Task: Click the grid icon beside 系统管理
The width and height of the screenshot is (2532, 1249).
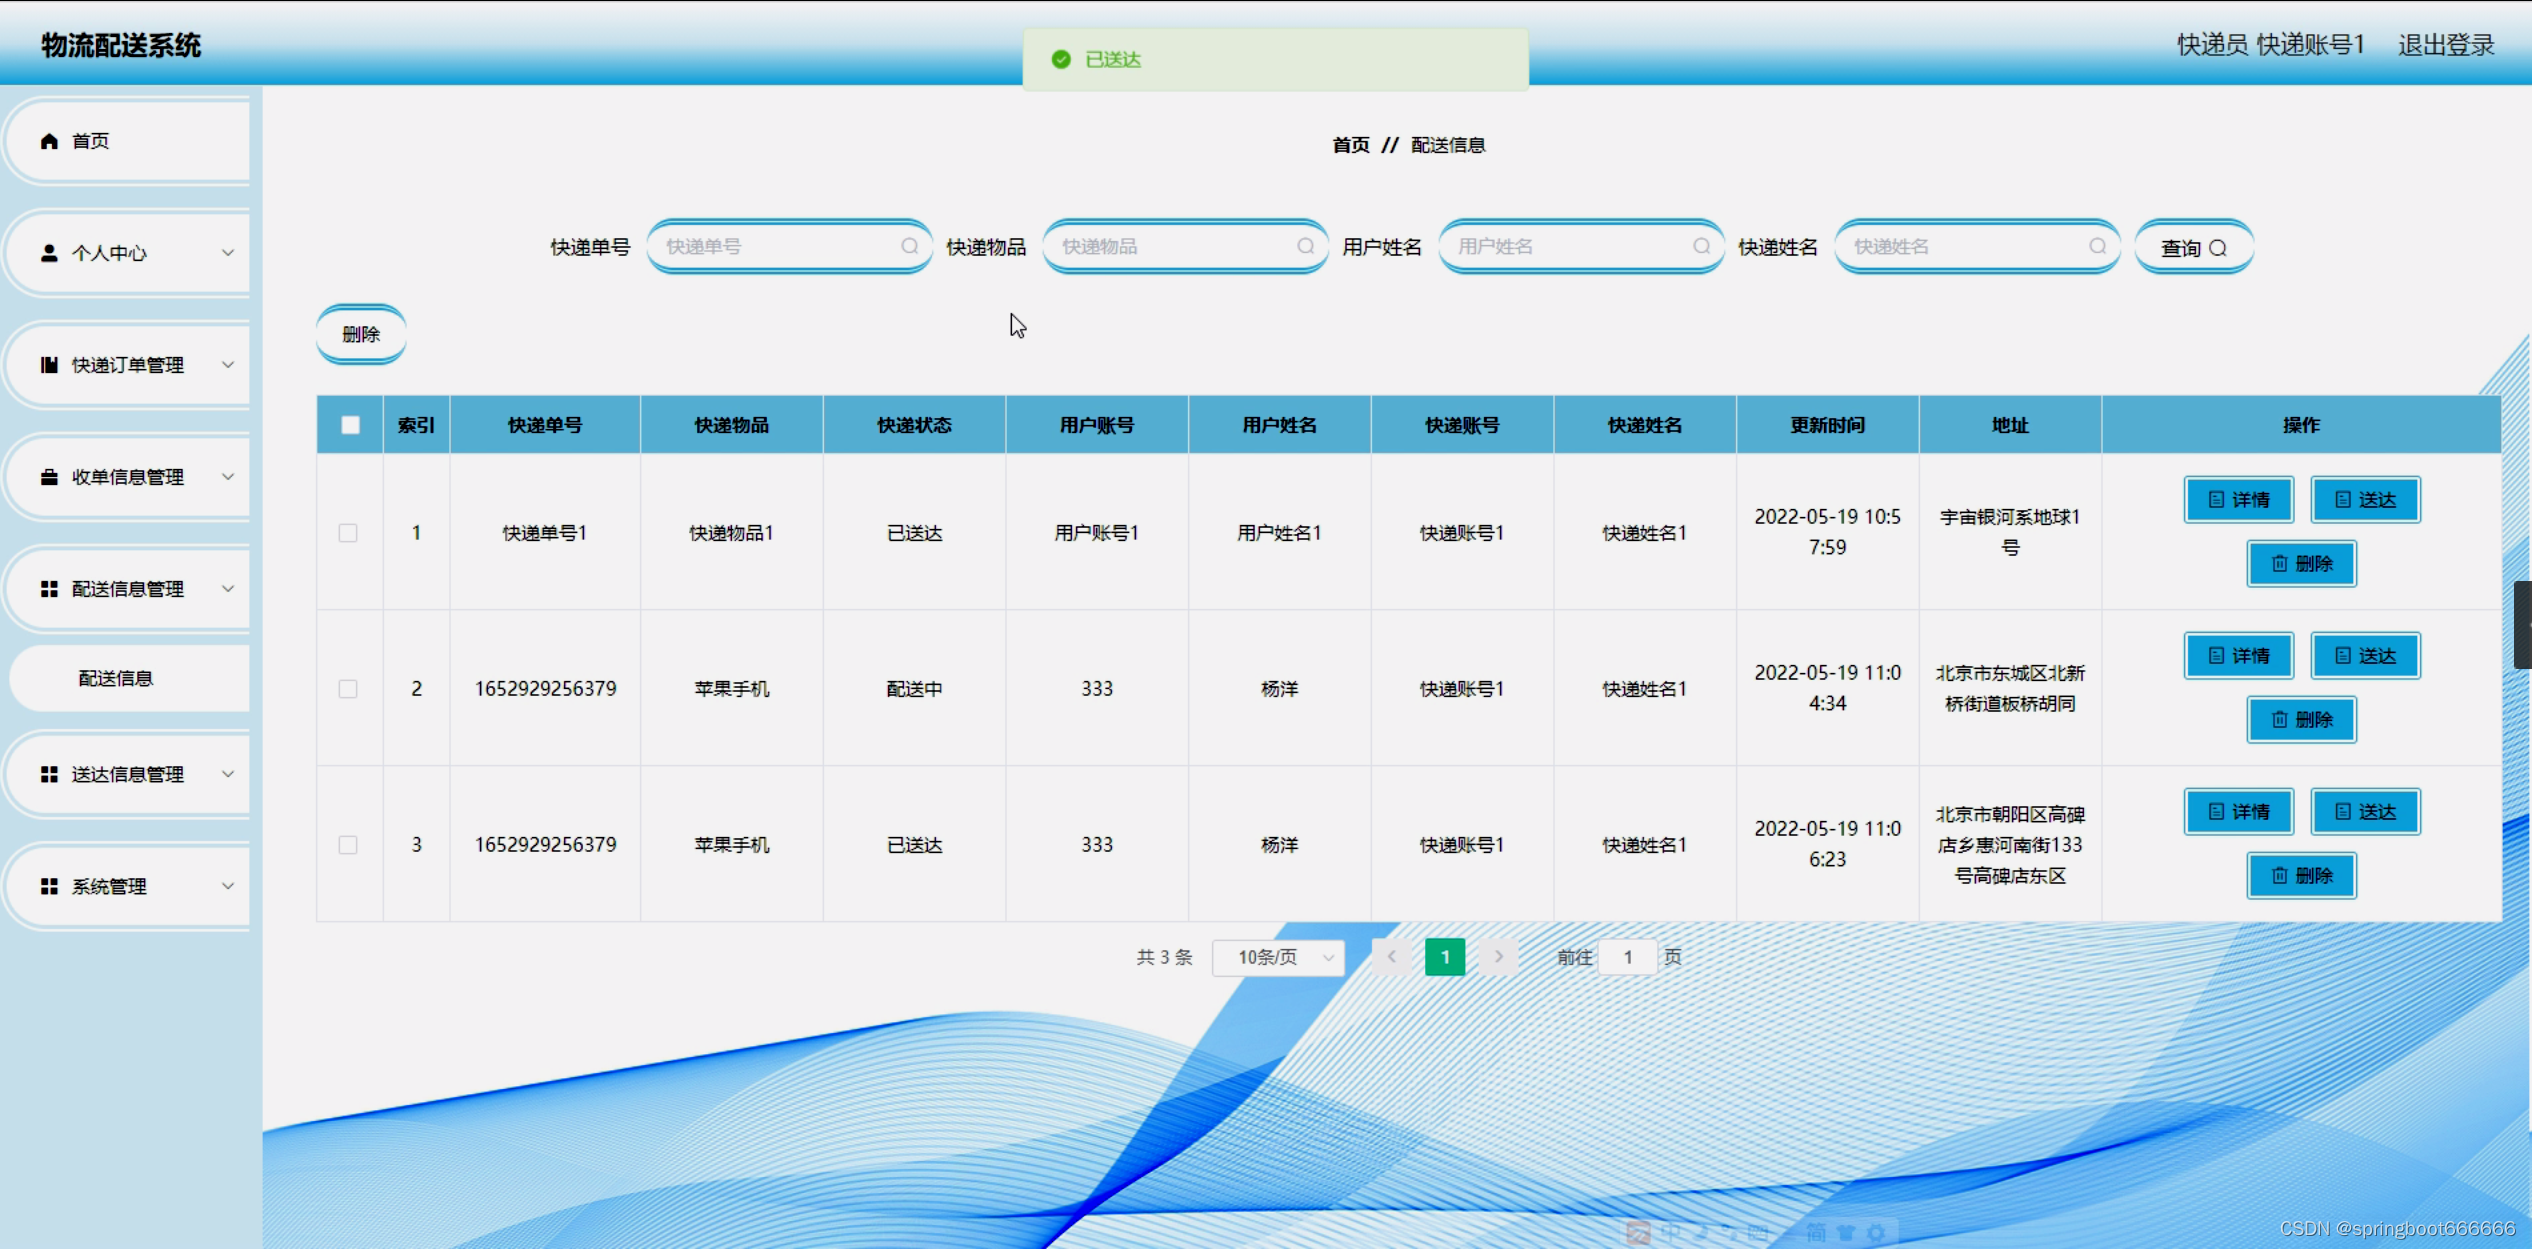Action: tap(49, 886)
